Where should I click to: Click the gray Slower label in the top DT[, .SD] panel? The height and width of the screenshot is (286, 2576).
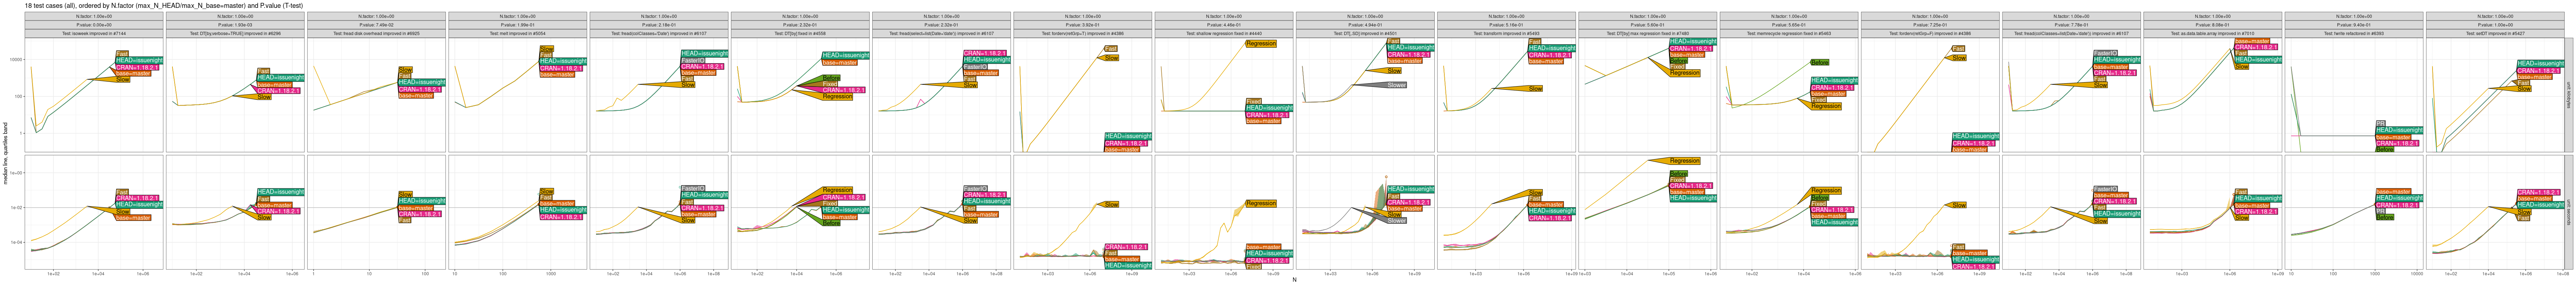pyautogui.click(x=1396, y=85)
